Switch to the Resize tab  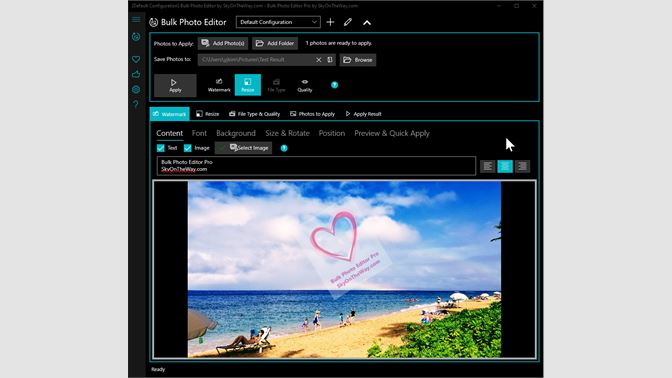click(x=207, y=114)
